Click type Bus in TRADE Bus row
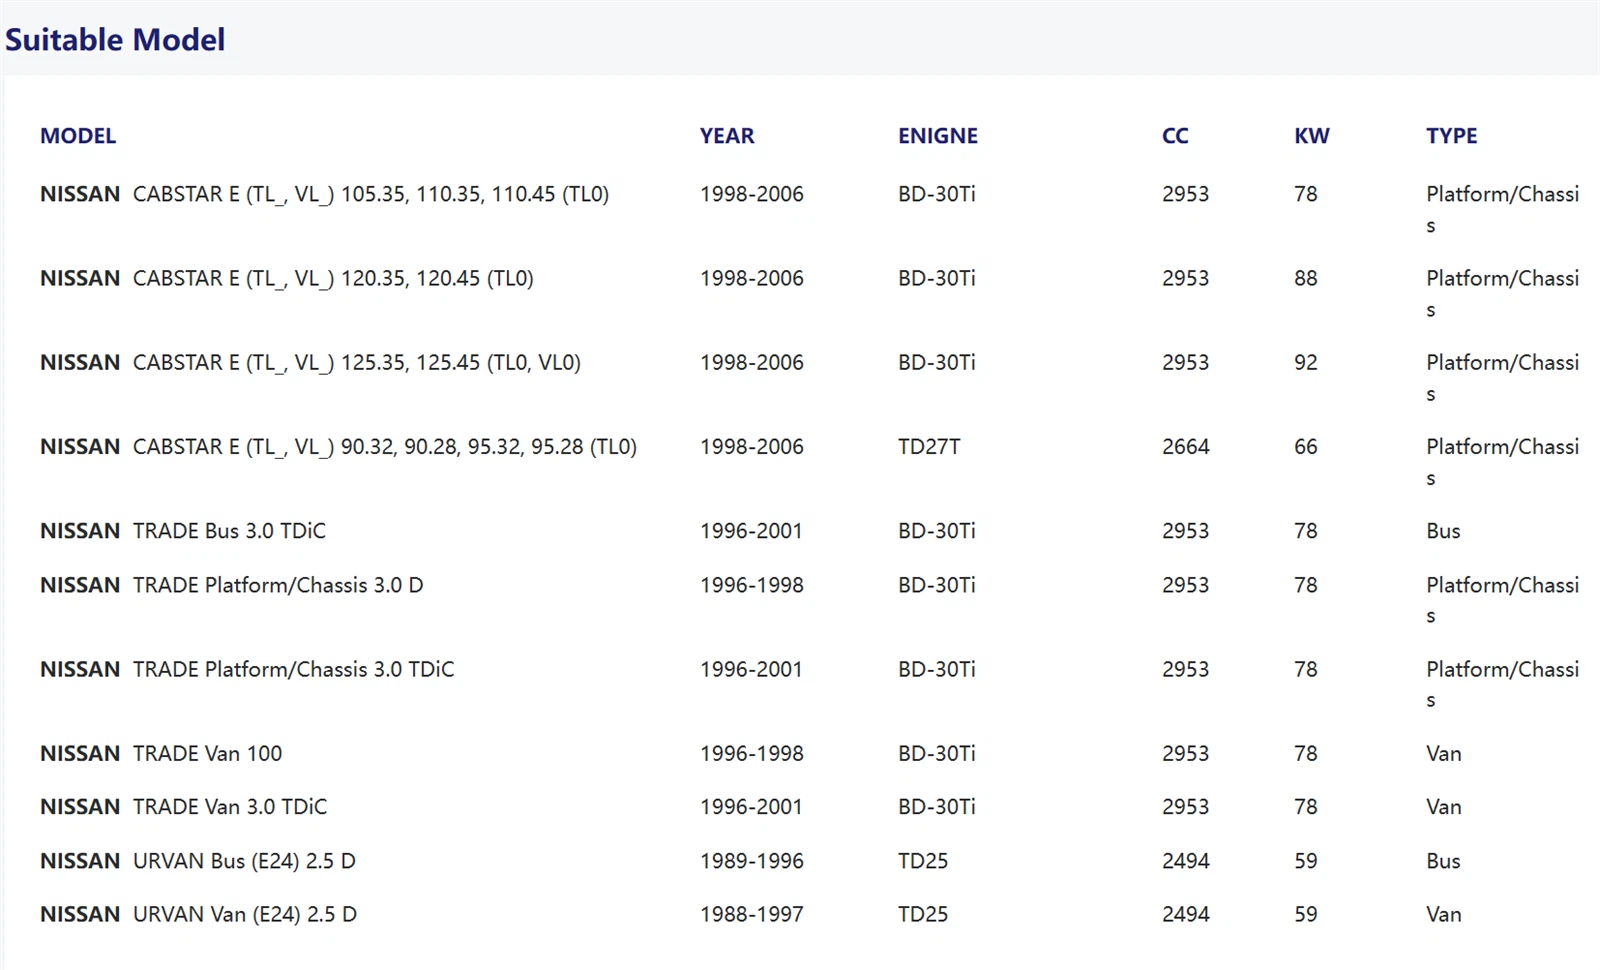This screenshot has height=970, width=1600. tap(1443, 531)
